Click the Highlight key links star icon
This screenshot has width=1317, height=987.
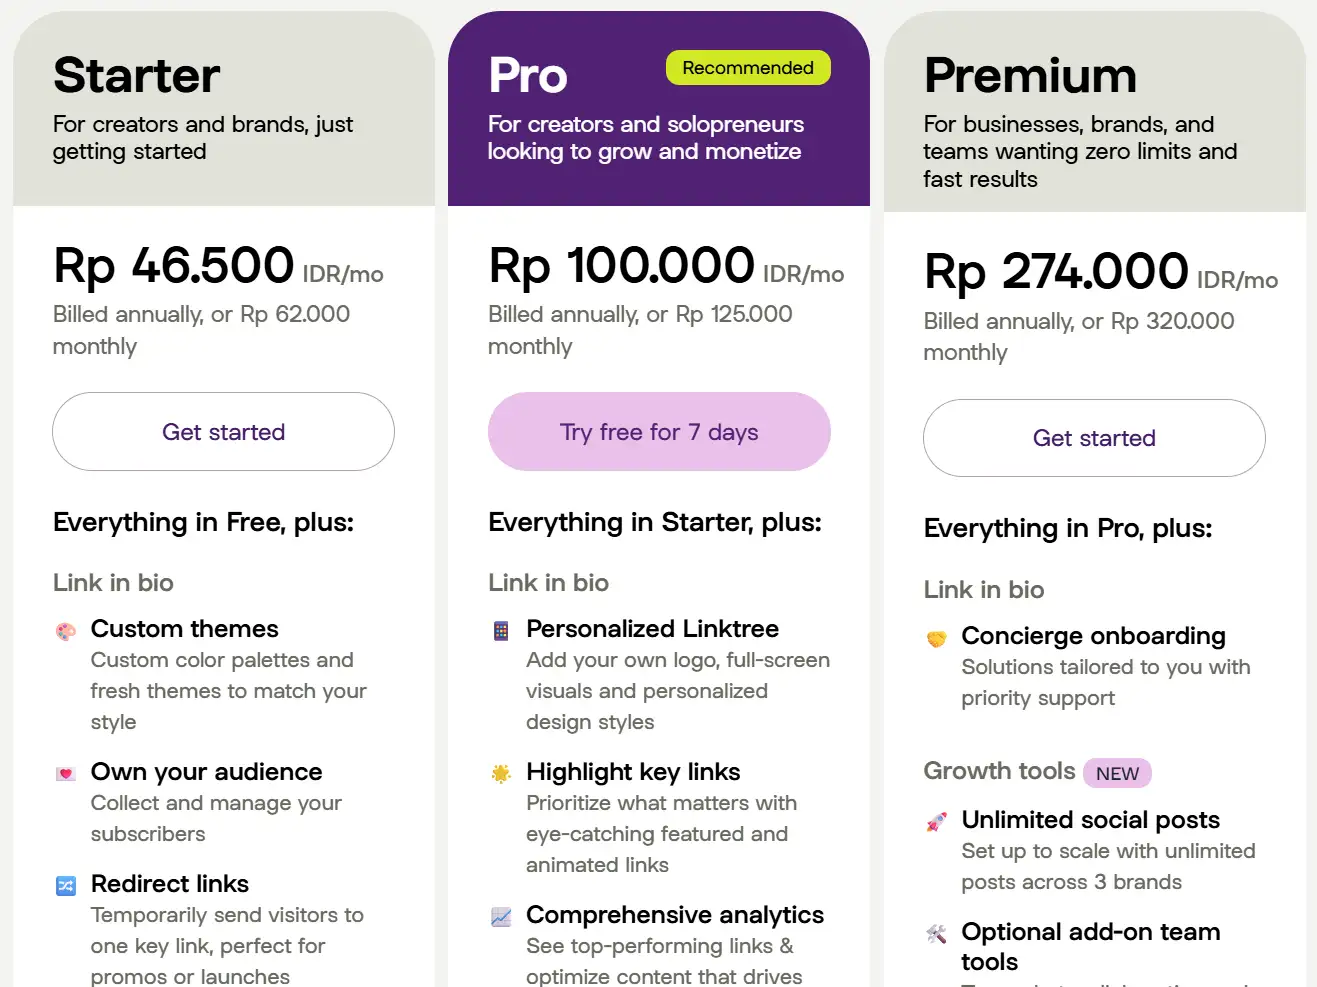501,773
